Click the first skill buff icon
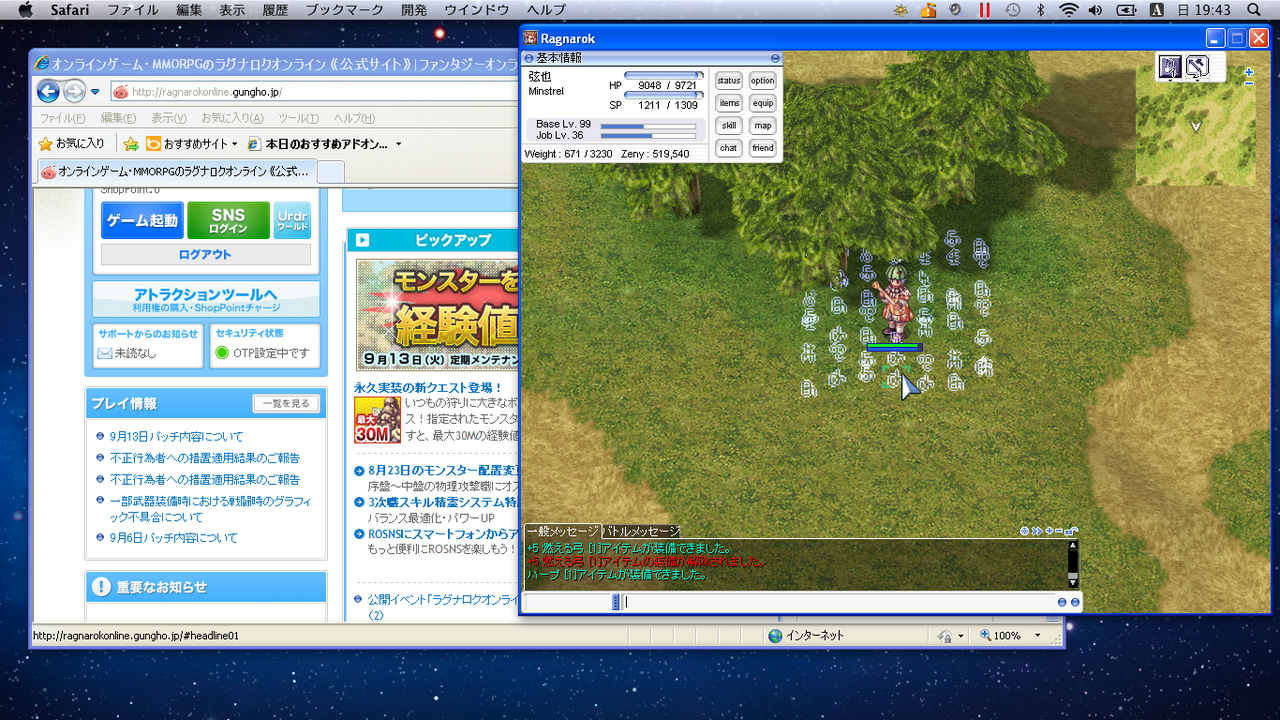 [1170, 67]
